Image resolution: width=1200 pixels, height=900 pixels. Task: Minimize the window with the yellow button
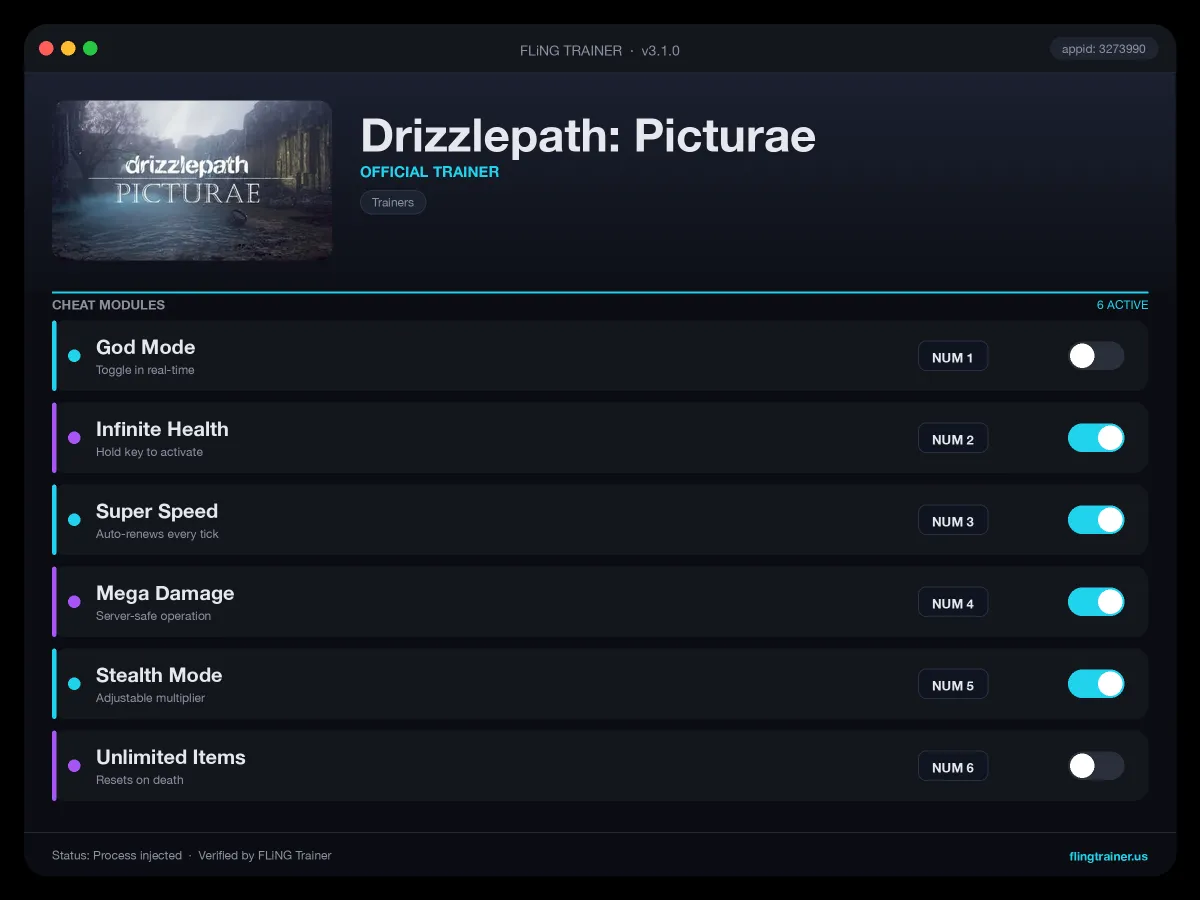point(68,48)
